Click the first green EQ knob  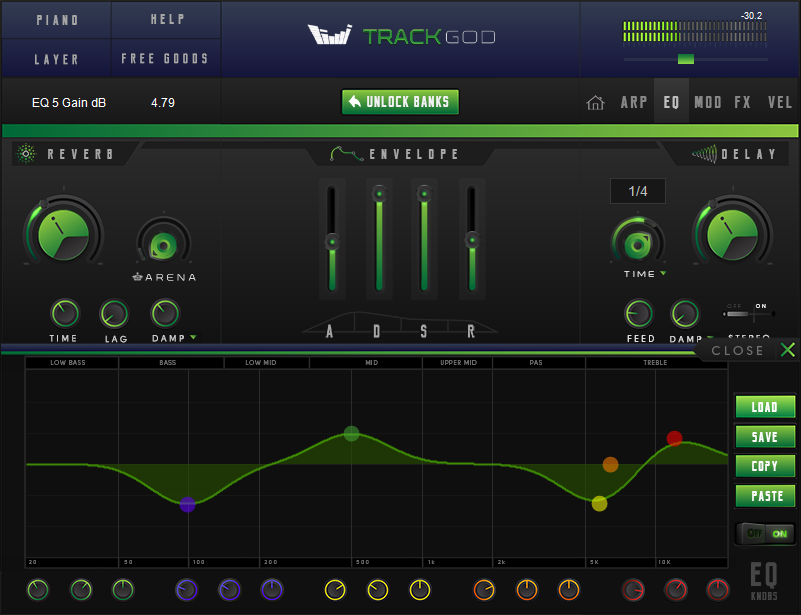[x=38, y=590]
